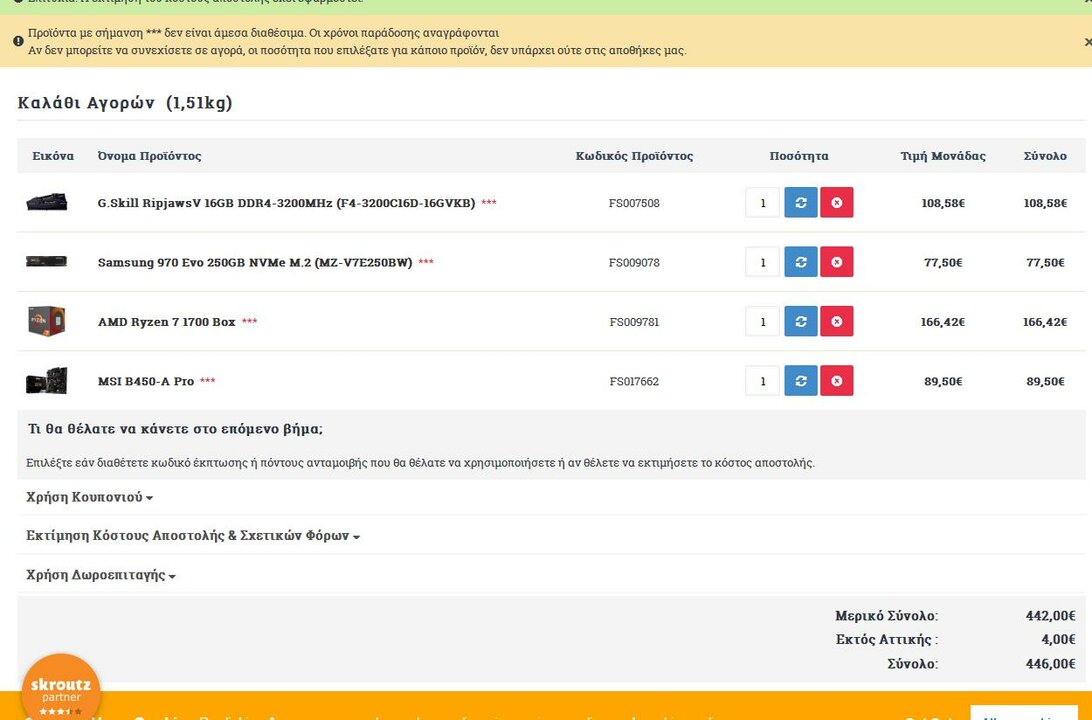Open Samsung 970 Evo 250GB product link
Image resolution: width=1092 pixels, height=720 pixels.
pos(255,263)
